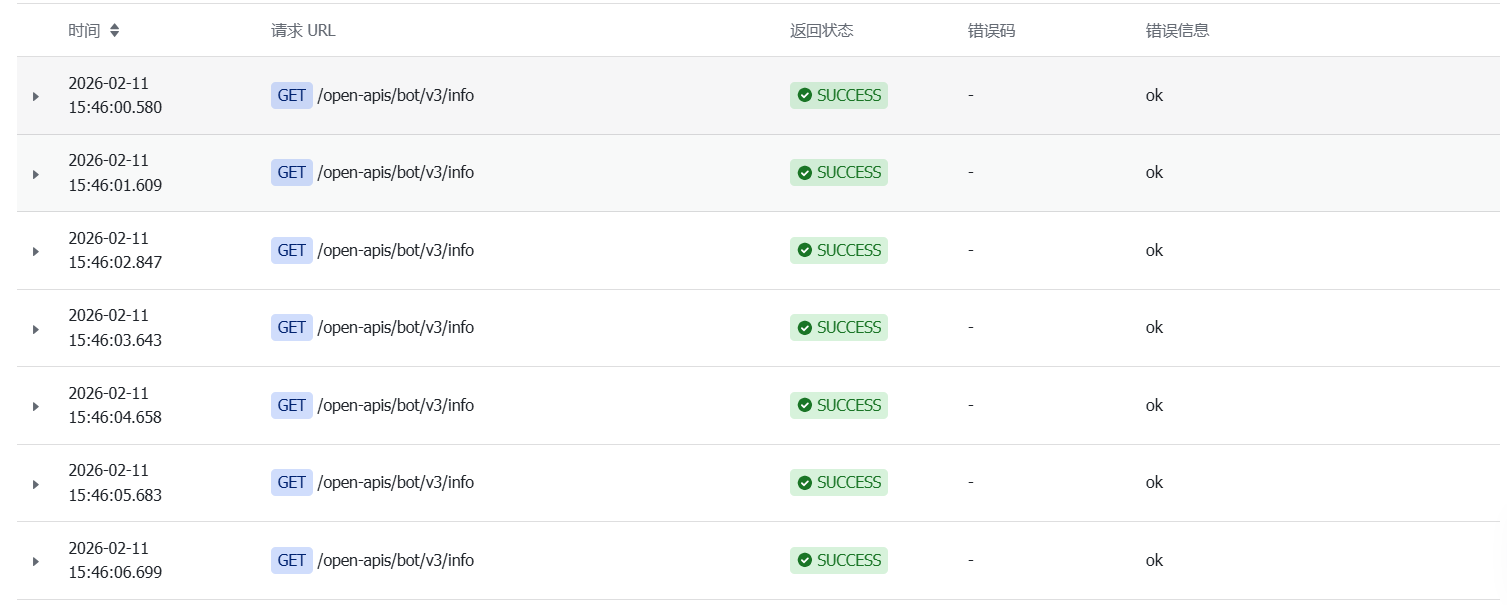1507x605 pixels.
Task: Click the 返回状态 column header
Action: pos(822,30)
